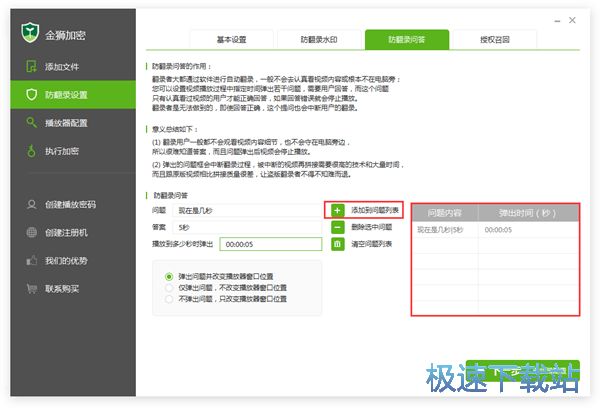
Task: Click the 创建注册机 globe icon
Action: tap(31, 232)
